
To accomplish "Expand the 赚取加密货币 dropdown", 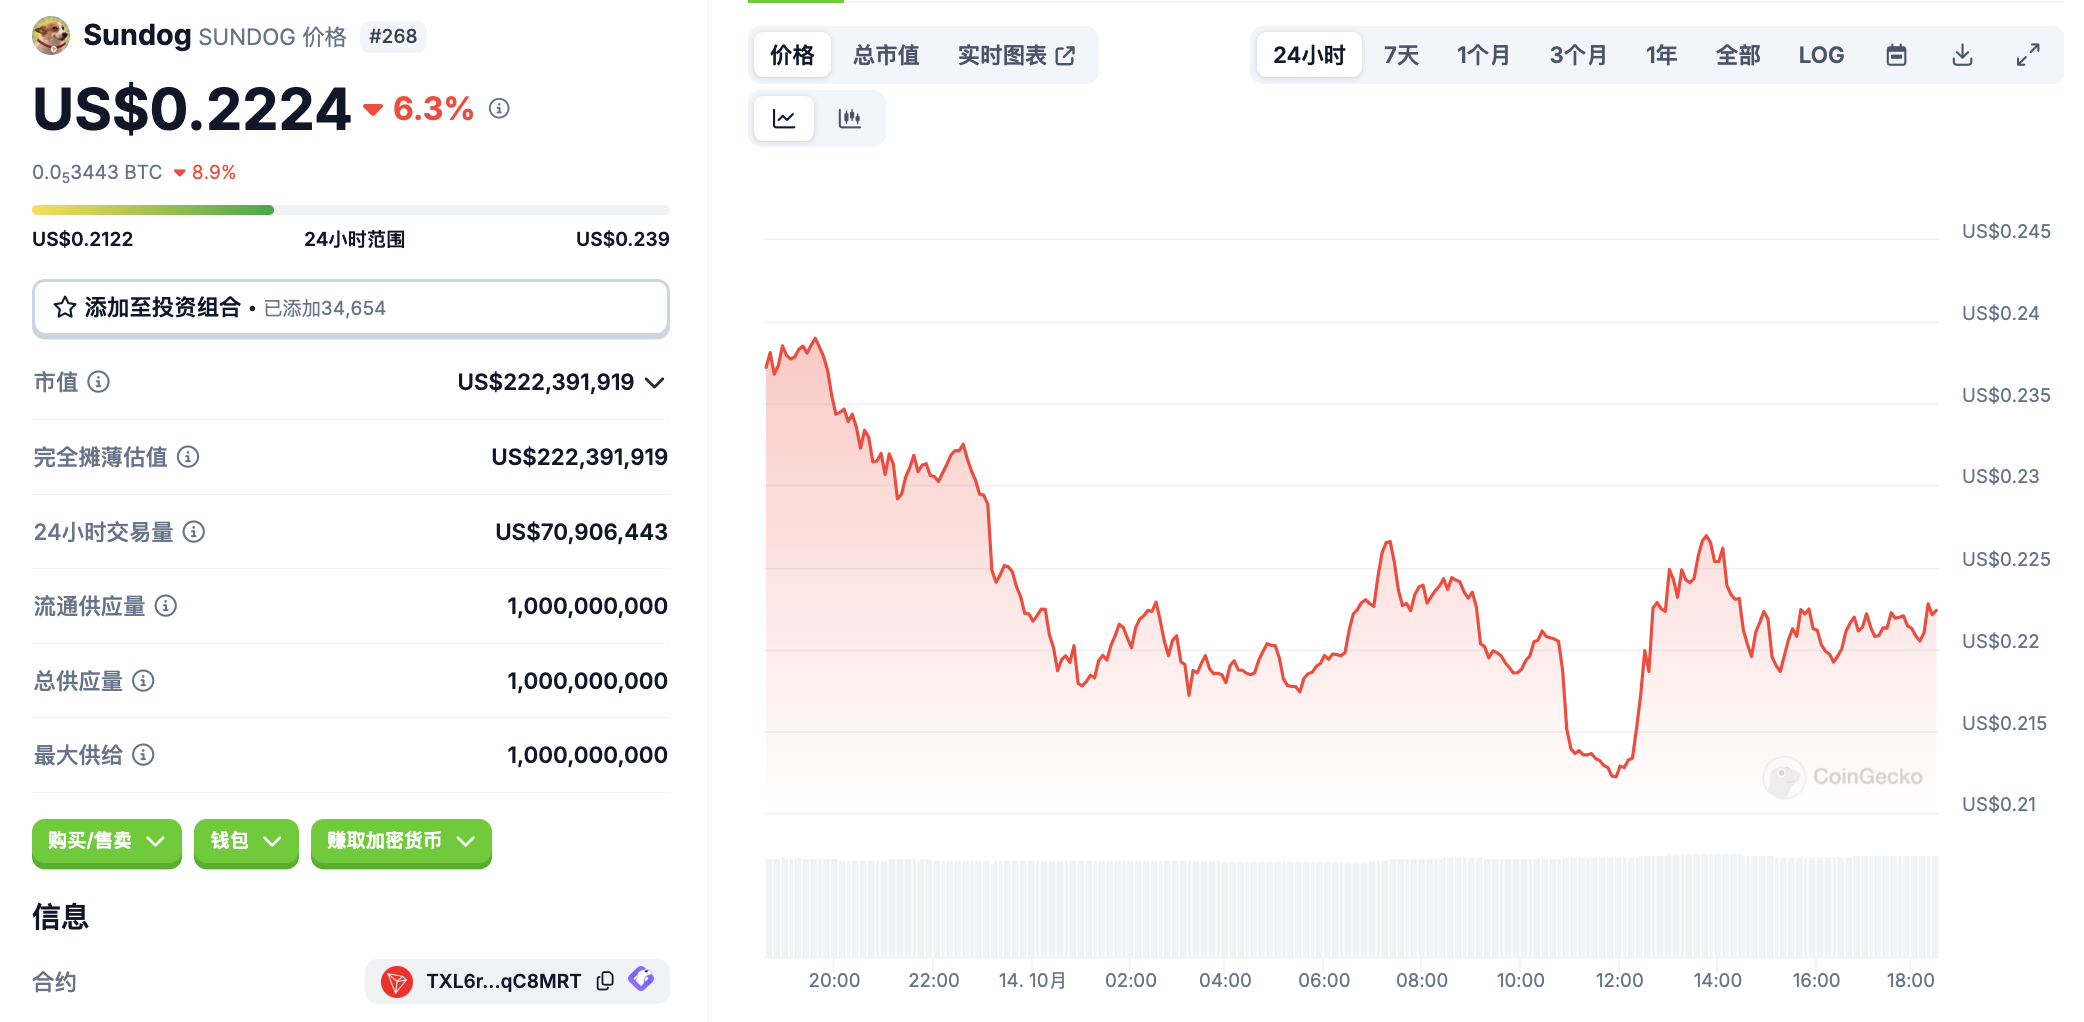I will [x=401, y=841].
